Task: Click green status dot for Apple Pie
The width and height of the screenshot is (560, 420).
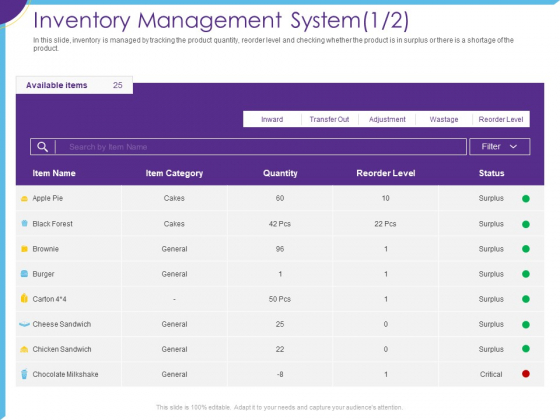Action: 526,199
